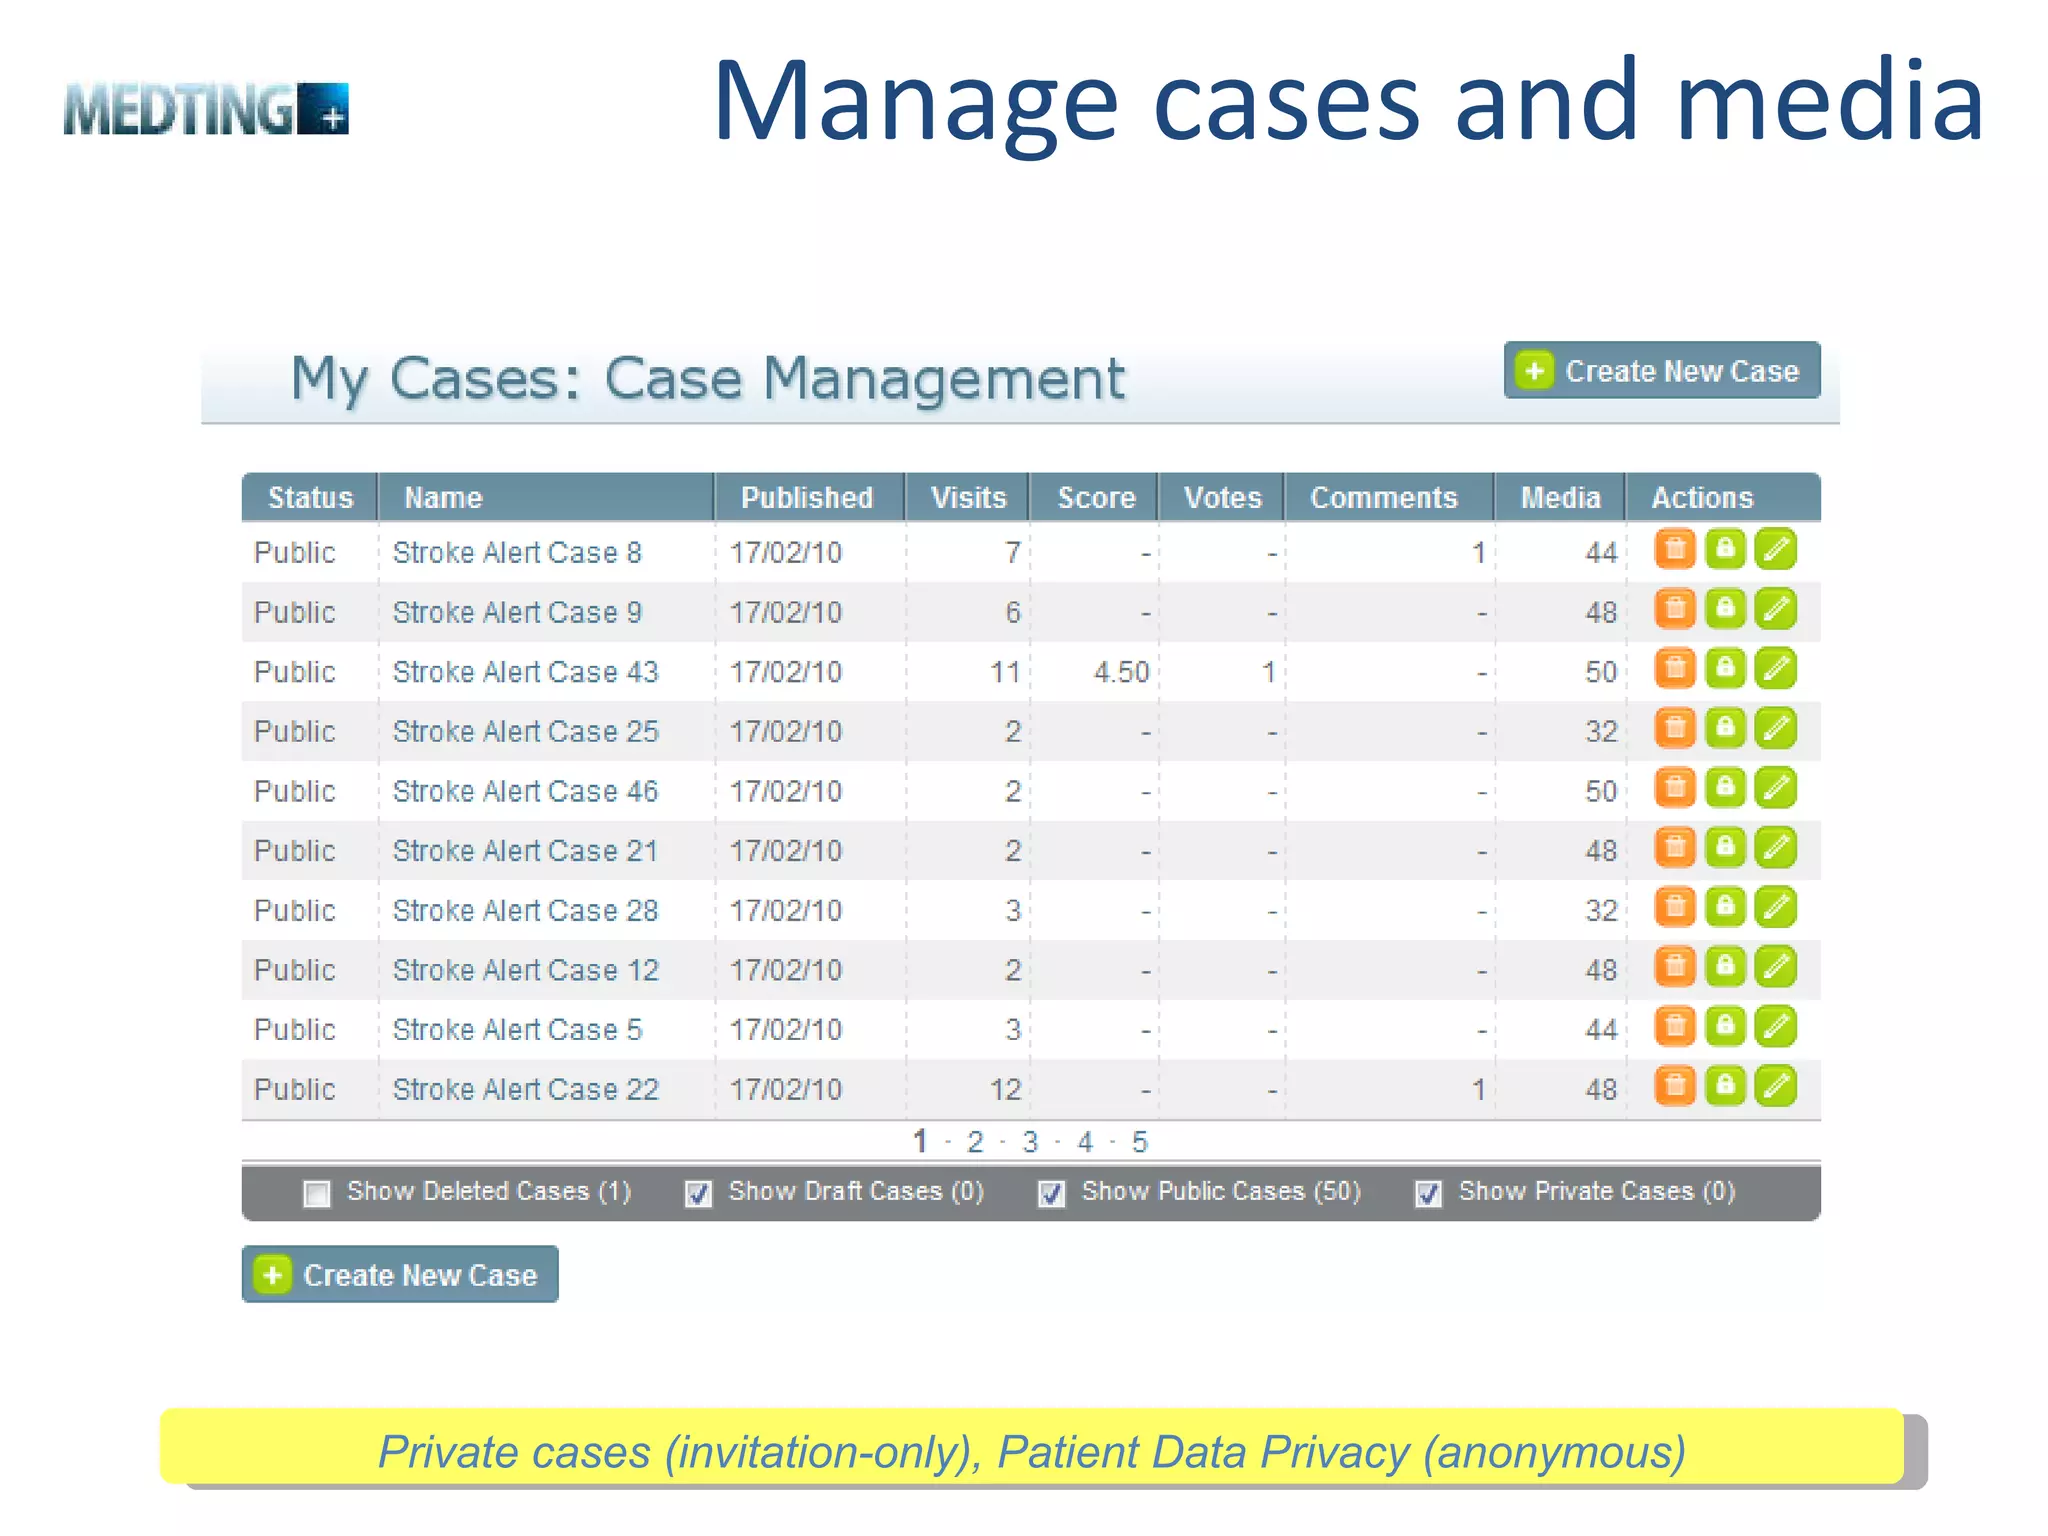Go to page 2 of cases
This screenshot has height=1536, width=2048.
point(976,1142)
